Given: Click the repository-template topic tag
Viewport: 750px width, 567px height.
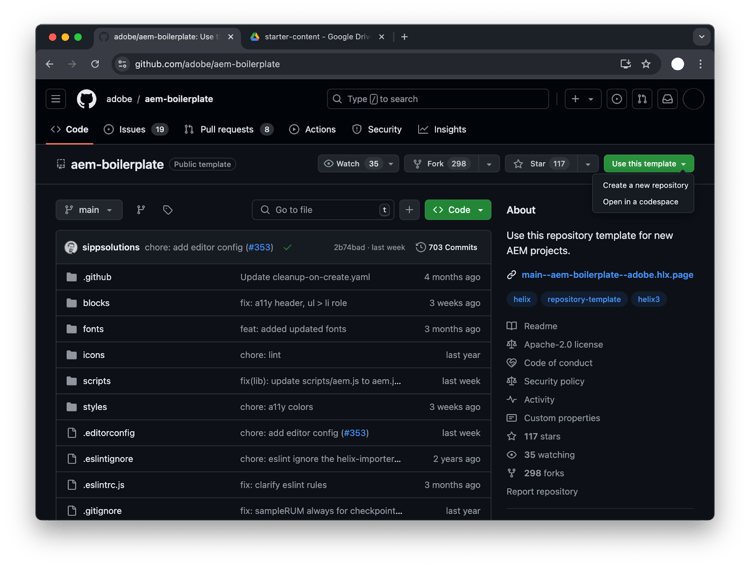Looking at the screenshot, I should (x=584, y=299).
